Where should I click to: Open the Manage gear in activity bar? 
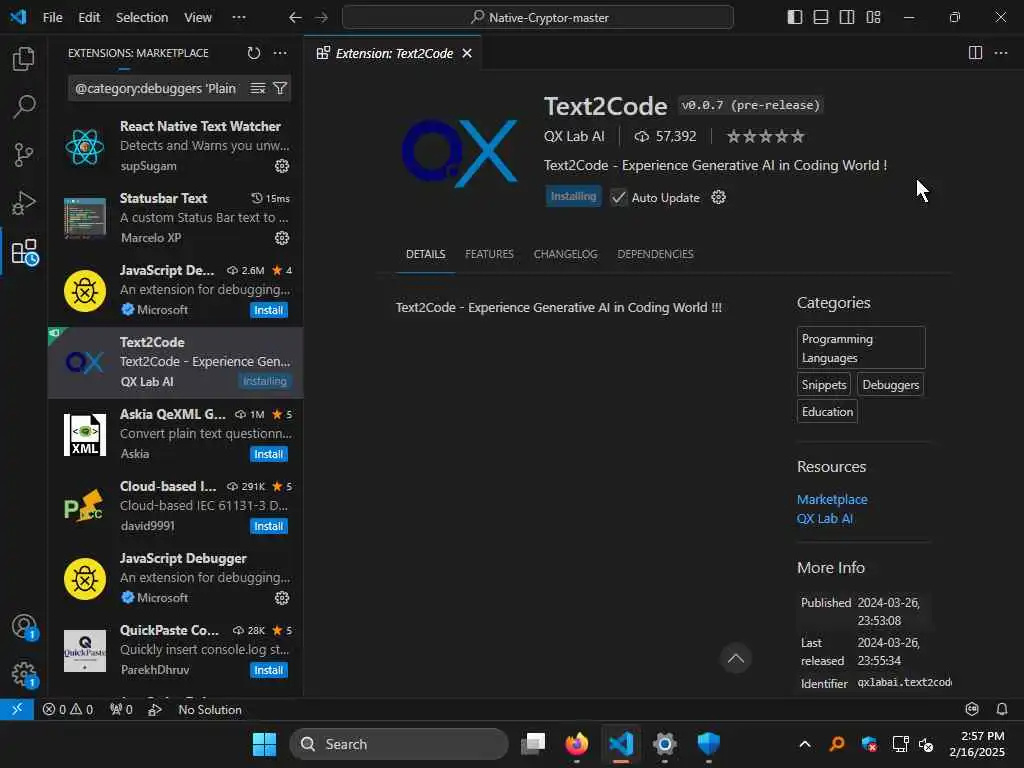(24, 675)
